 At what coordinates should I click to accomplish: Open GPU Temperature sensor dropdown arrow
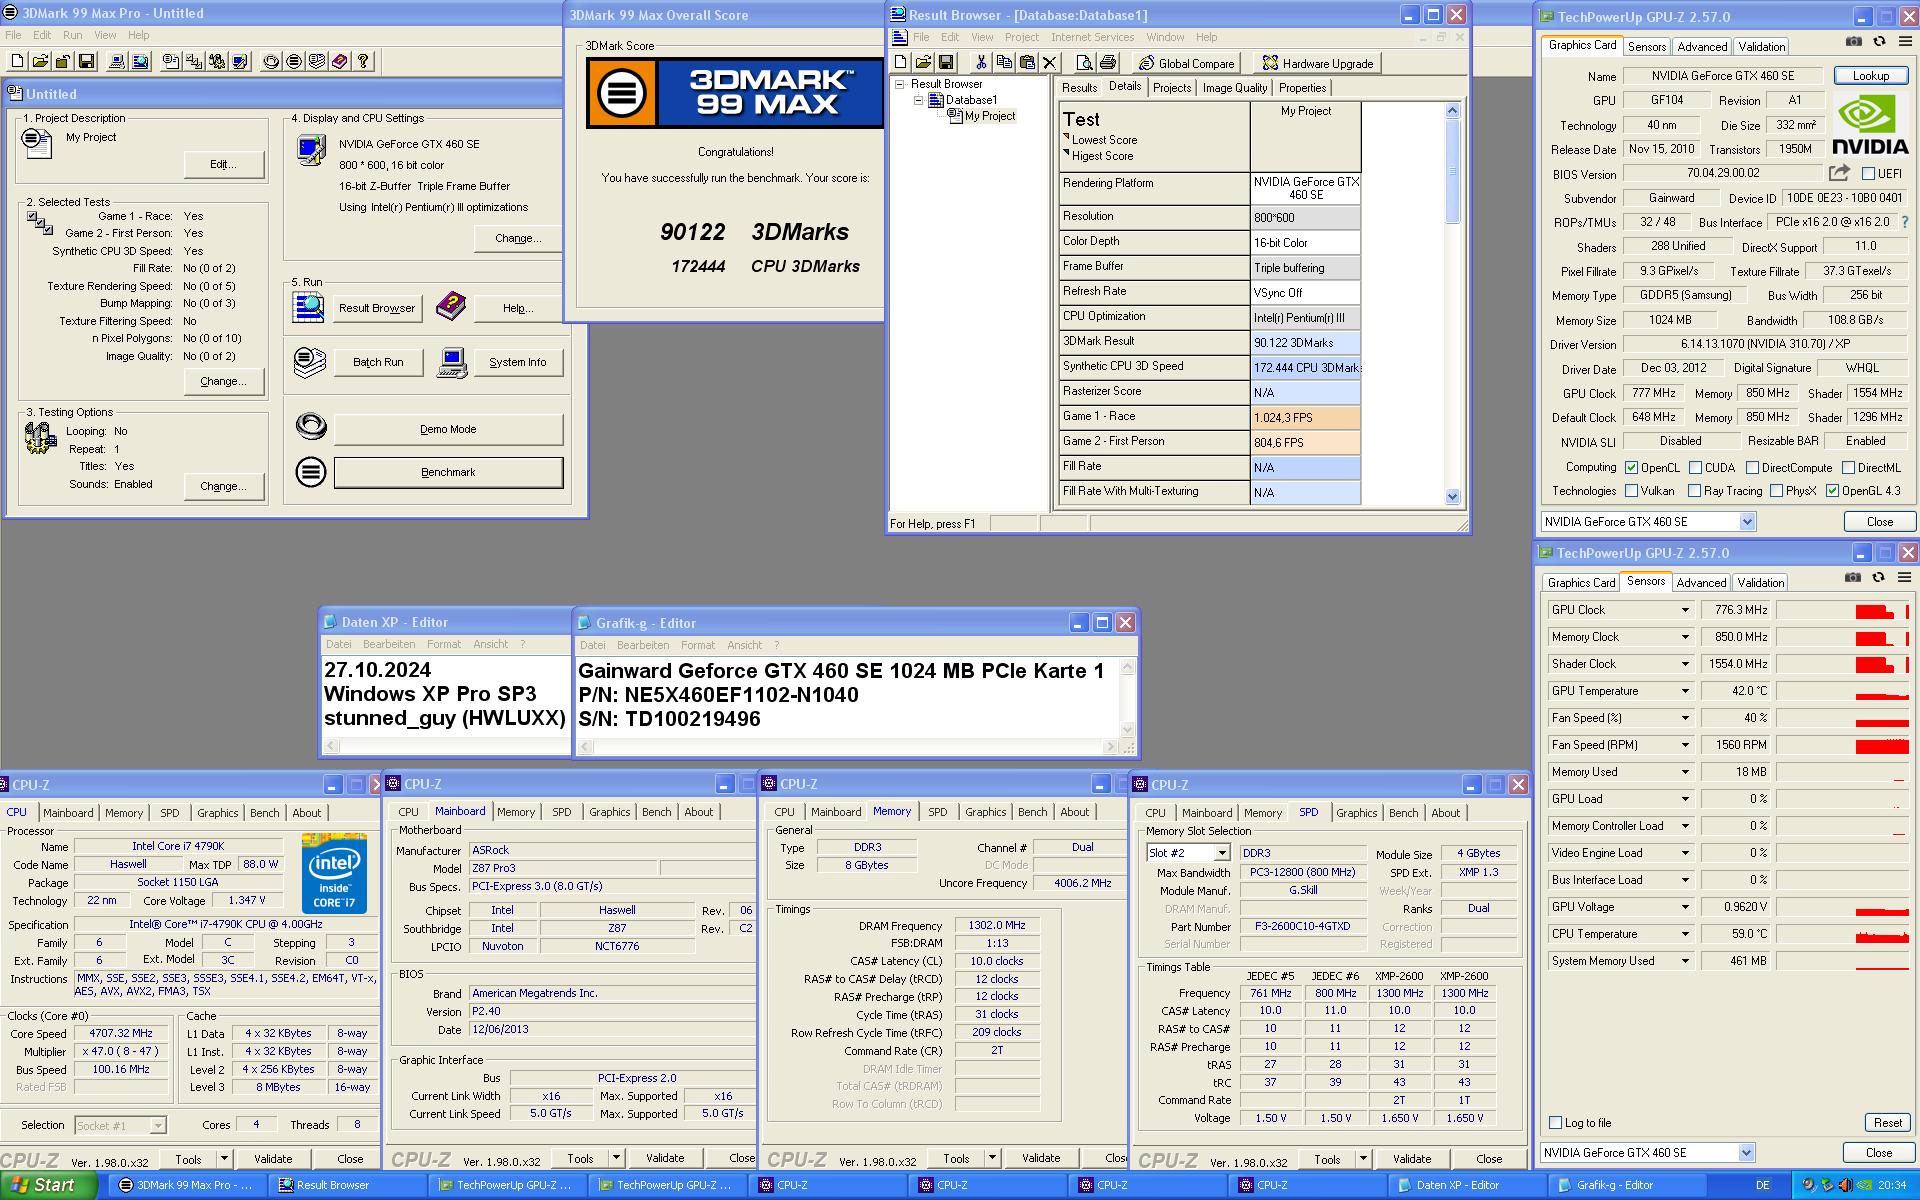1685,691
